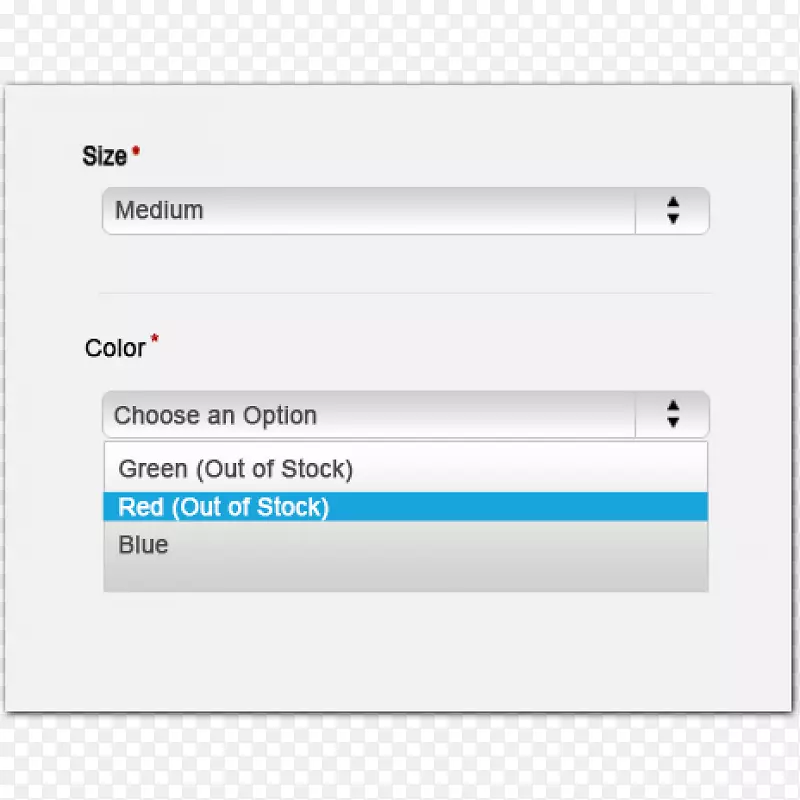This screenshot has width=800, height=800.
Task: Click the down arrow in the Color dropdown
Action: point(673,423)
